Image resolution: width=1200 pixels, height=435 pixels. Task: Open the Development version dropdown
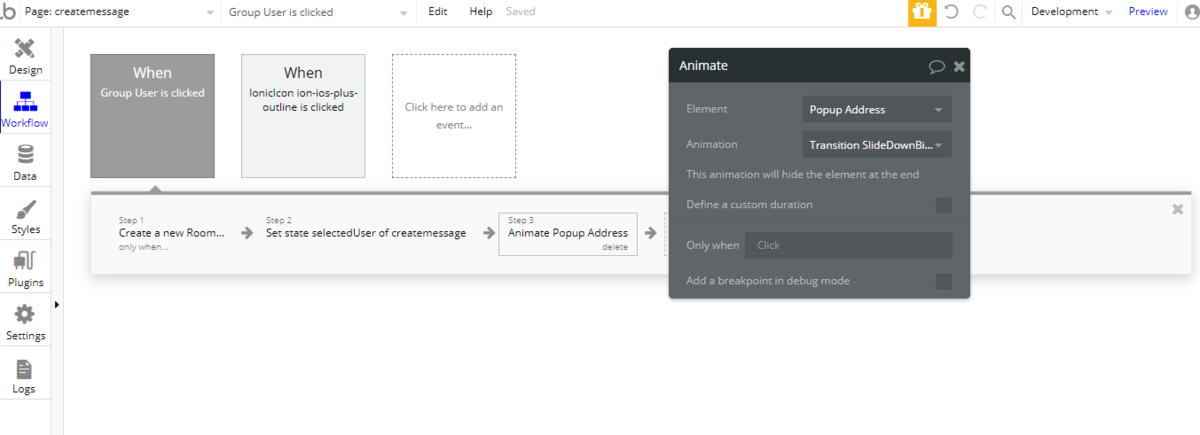1071,12
